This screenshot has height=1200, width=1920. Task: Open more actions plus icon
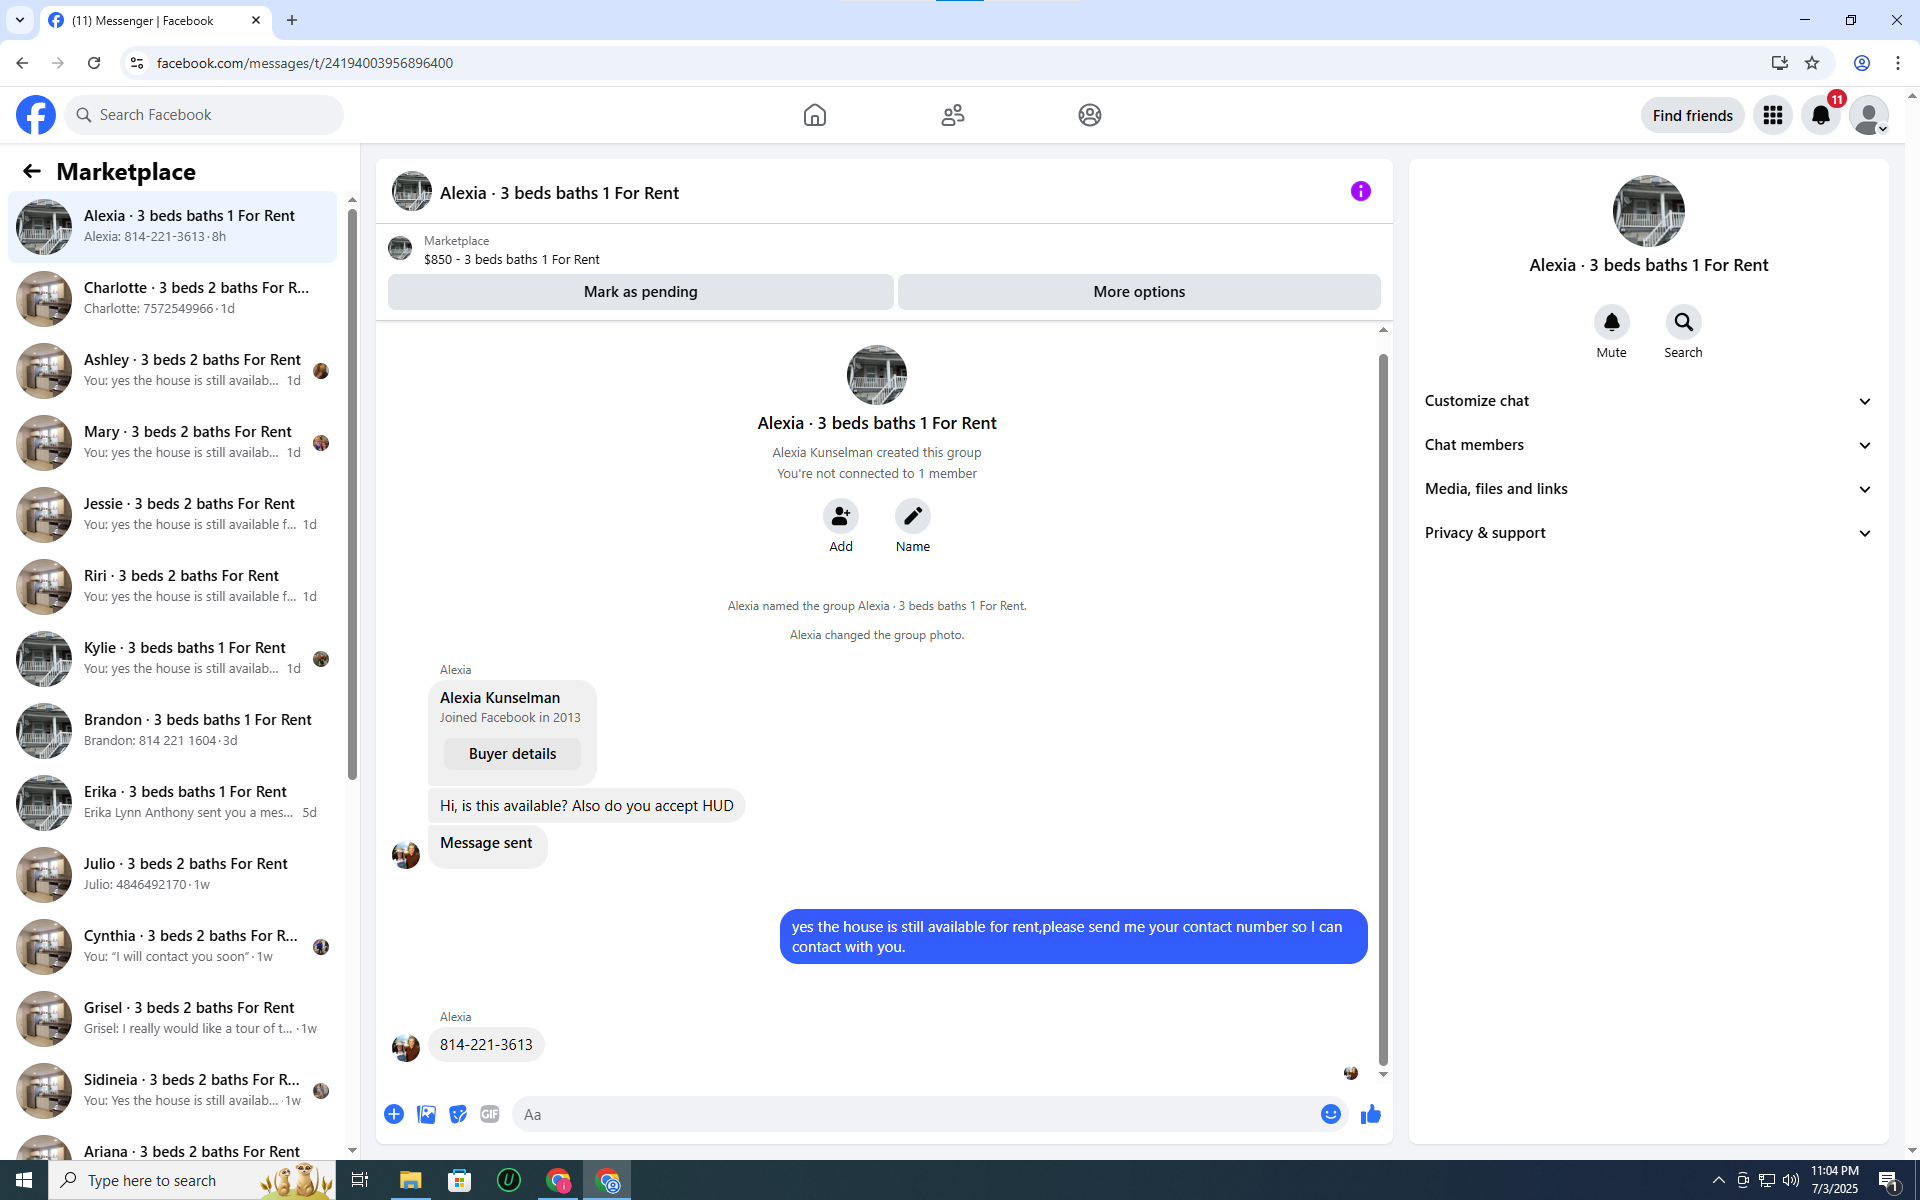point(394,1114)
